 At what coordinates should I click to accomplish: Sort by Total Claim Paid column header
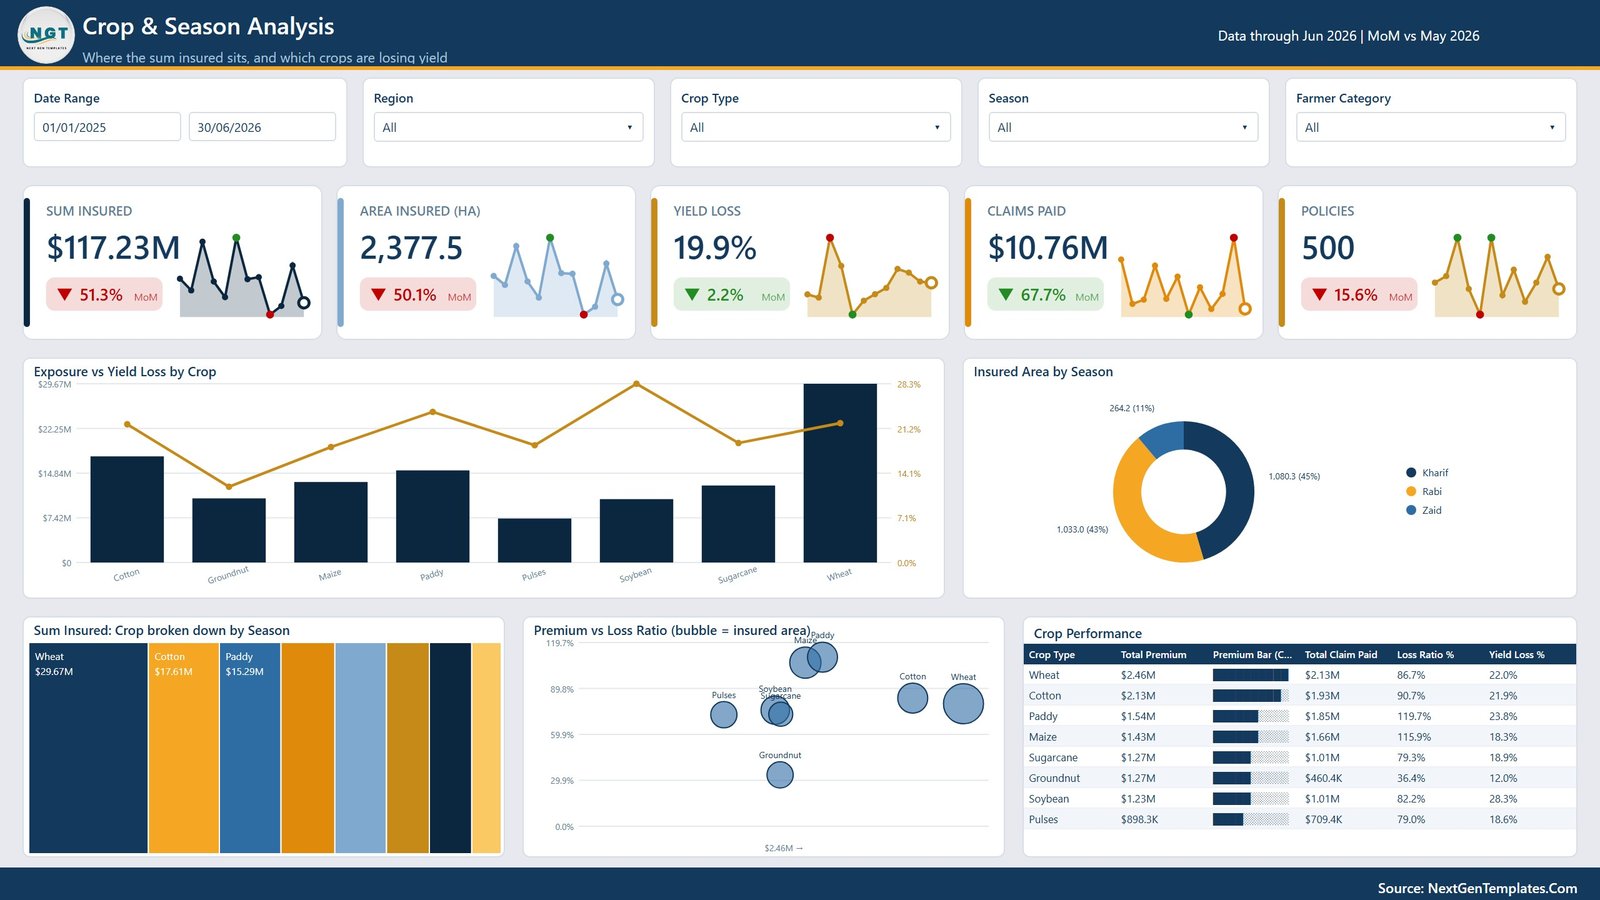point(1340,655)
